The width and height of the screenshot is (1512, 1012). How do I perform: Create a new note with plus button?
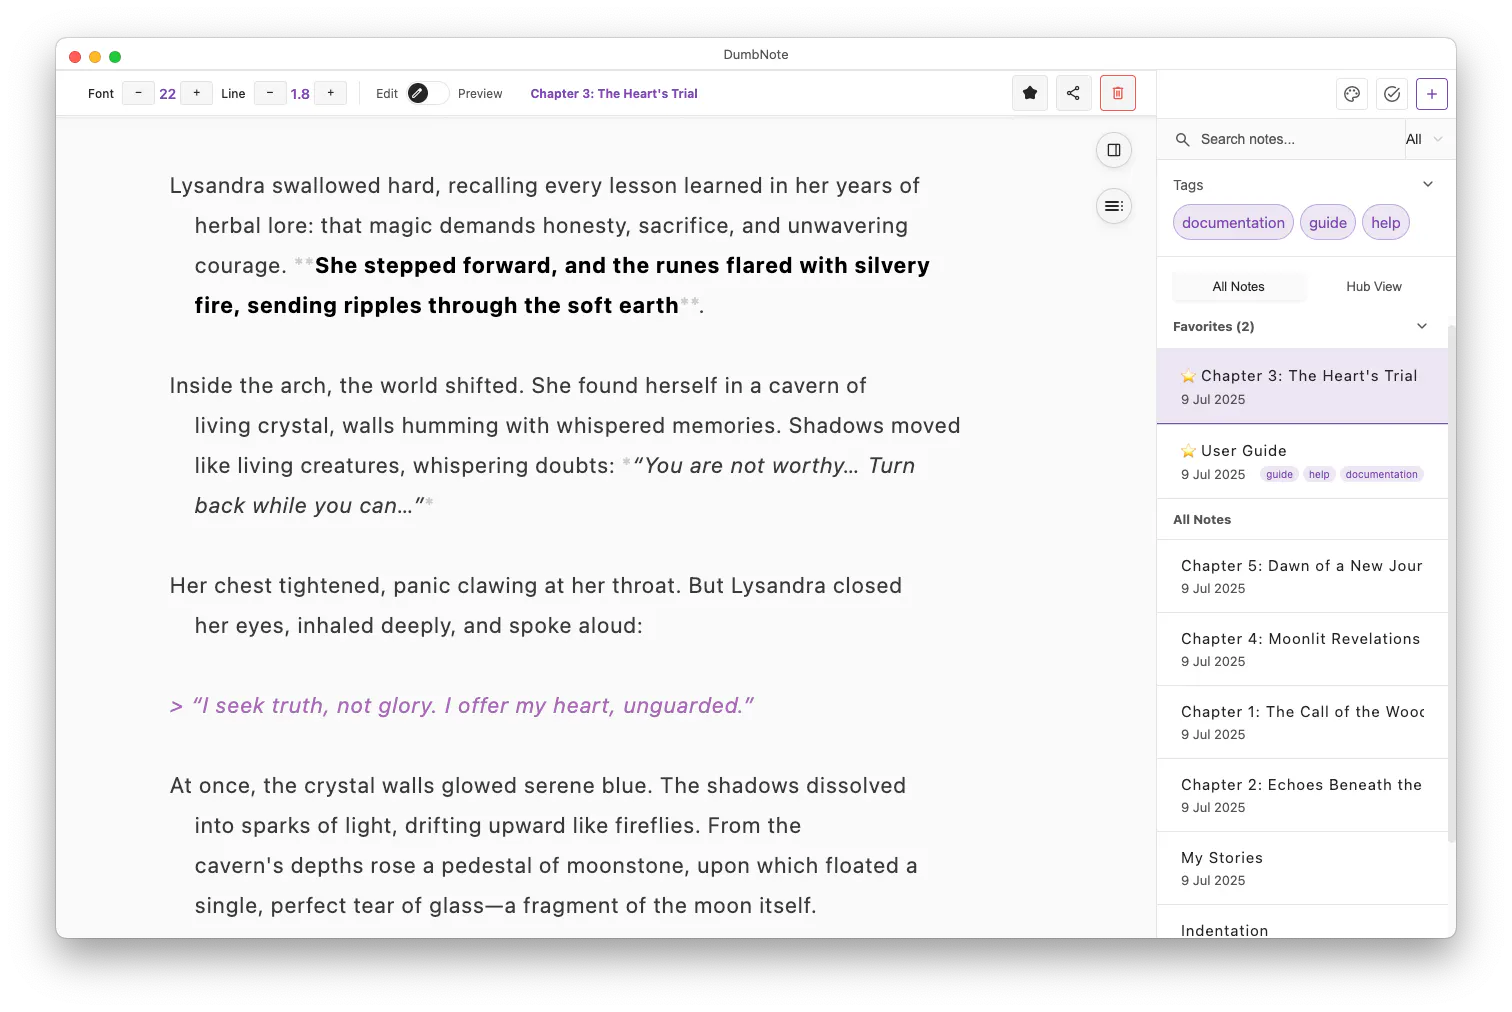pos(1432,94)
